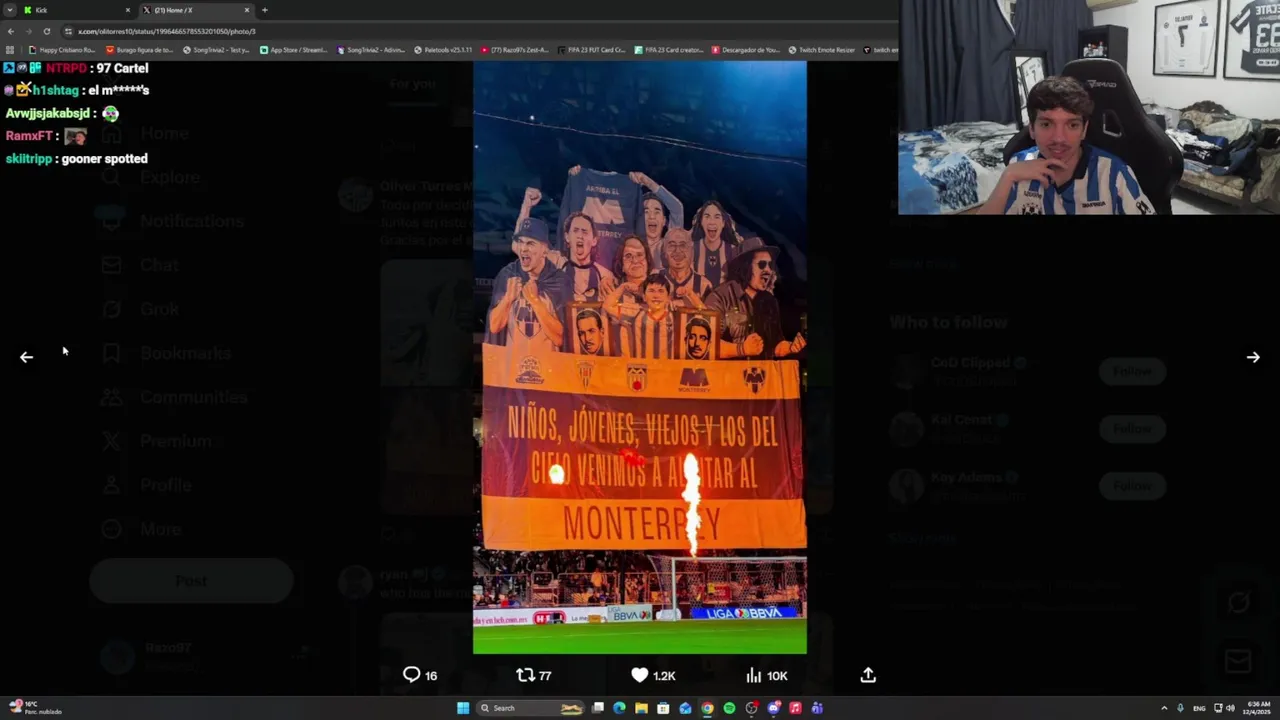The width and height of the screenshot is (1280, 720).
Task: Open clock showing 6:36 AM
Action: click(x=1259, y=708)
